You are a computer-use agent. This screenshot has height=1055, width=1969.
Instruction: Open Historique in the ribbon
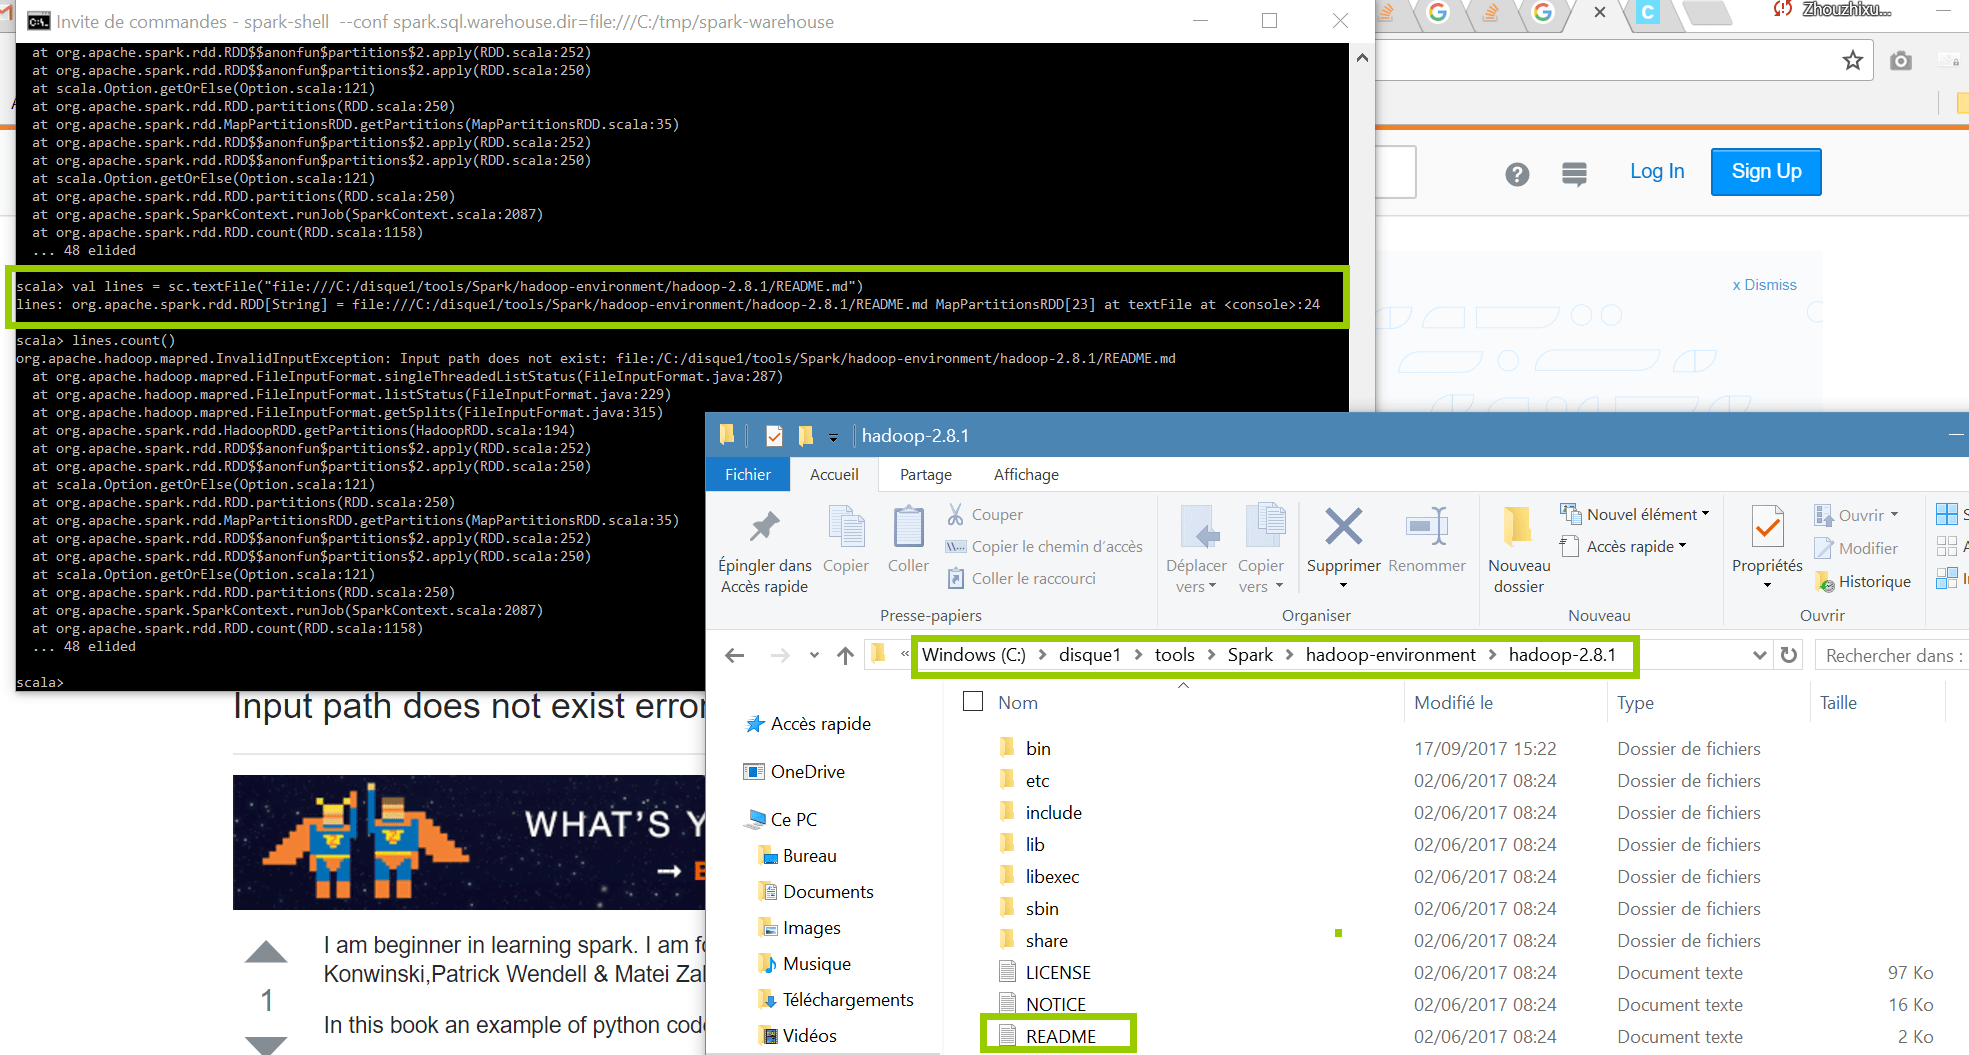coord(1863,581)
